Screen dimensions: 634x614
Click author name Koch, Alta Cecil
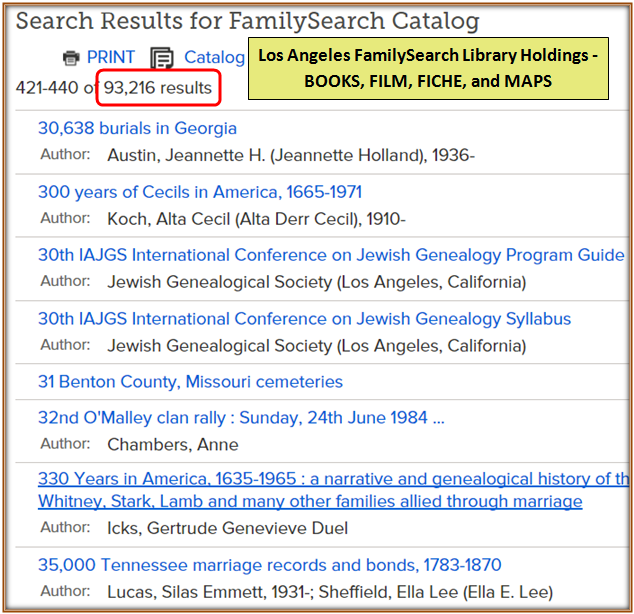coord(256,219)
